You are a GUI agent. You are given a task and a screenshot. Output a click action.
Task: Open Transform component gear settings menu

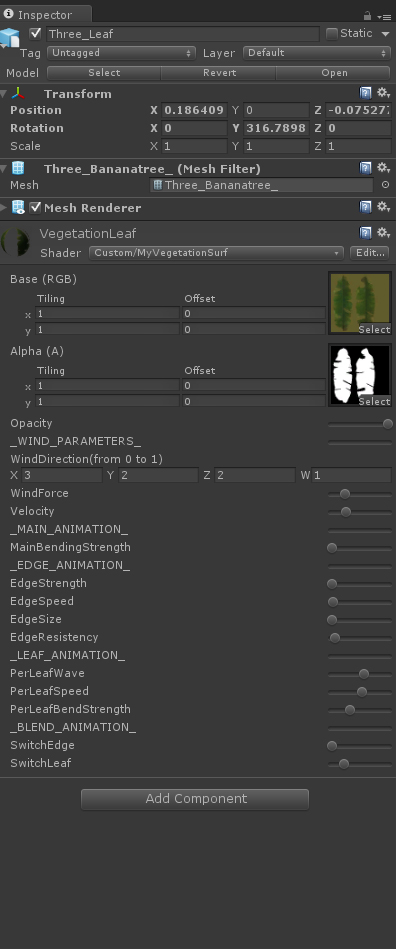coord(383,93)
